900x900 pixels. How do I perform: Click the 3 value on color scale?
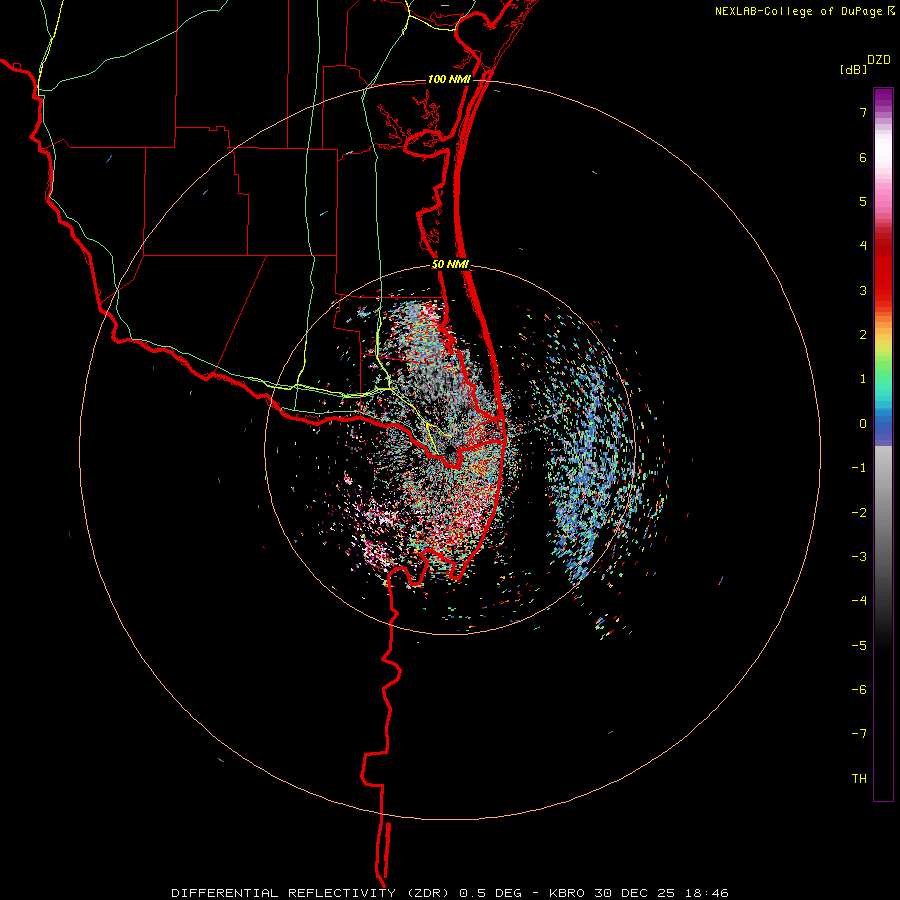click(863, 290)
